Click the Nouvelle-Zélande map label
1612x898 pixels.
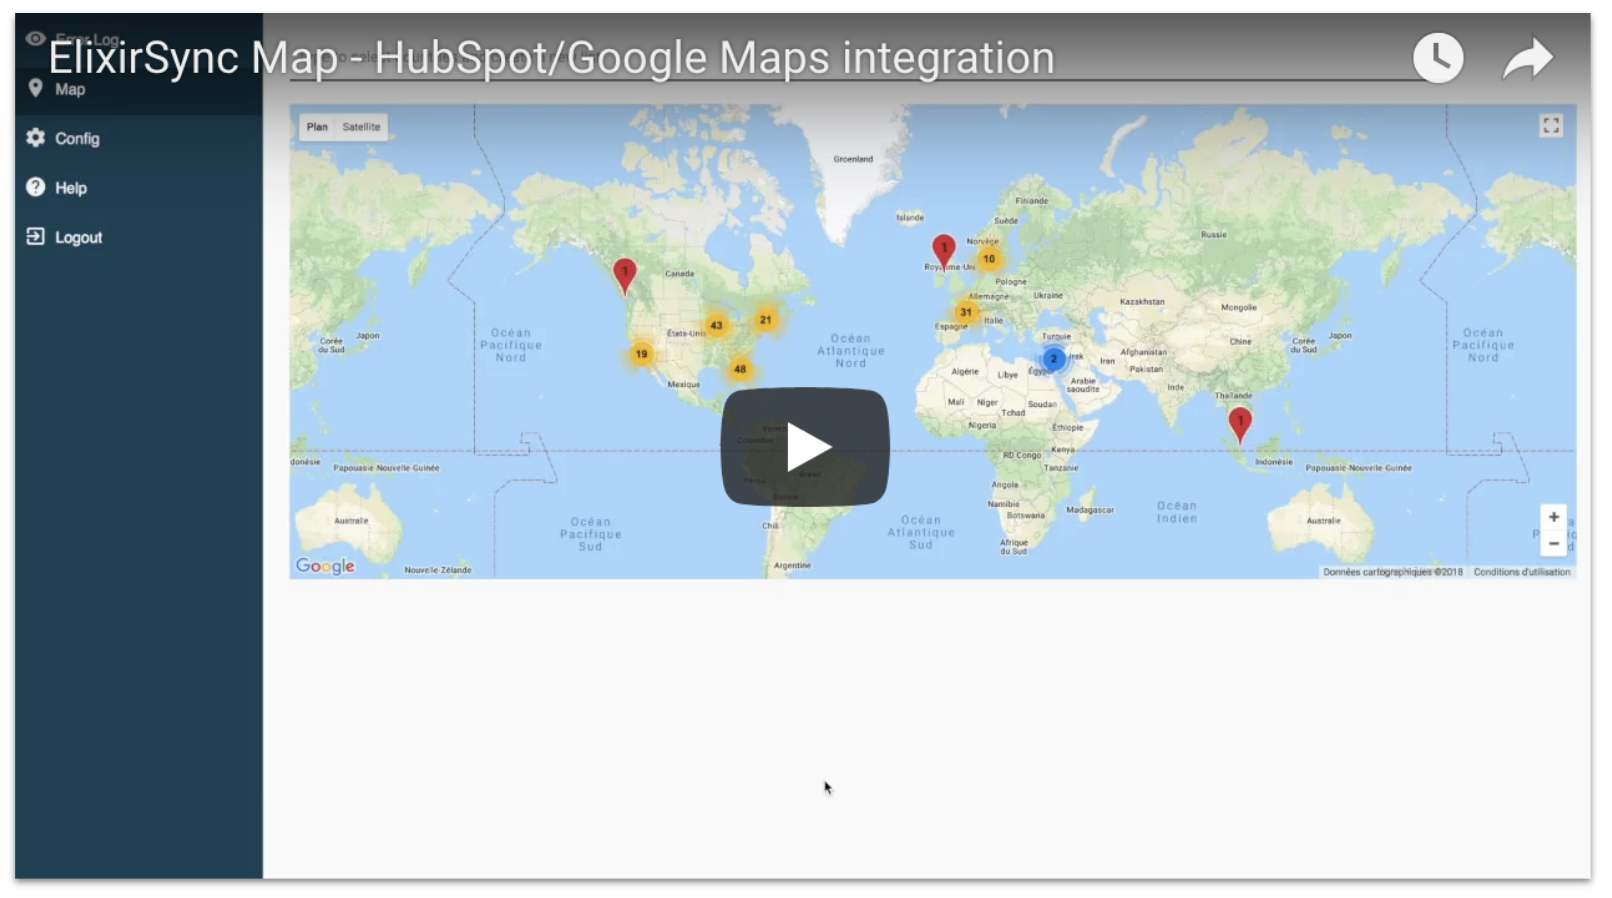pos(438,570)
